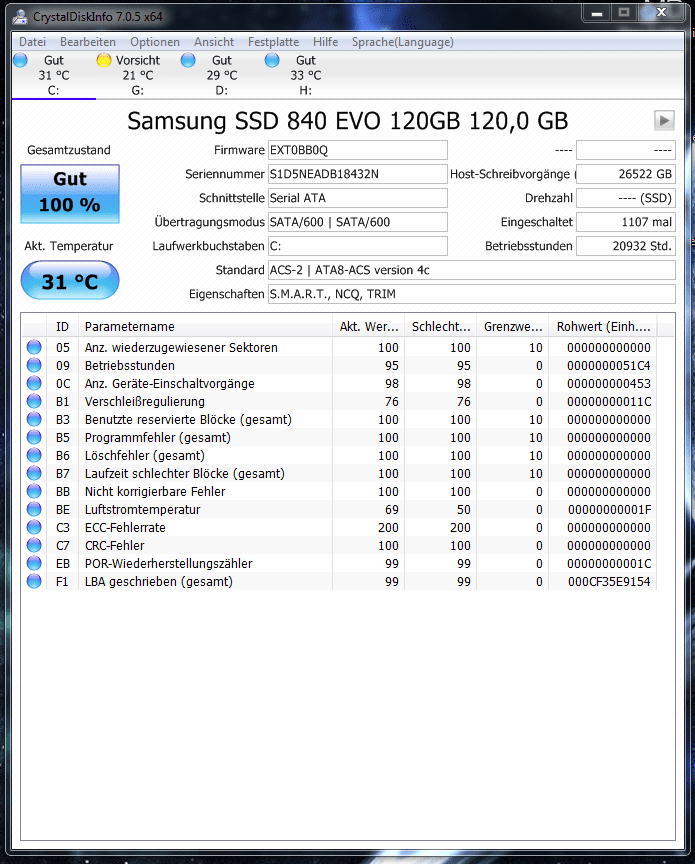Click the ID column header
The image size is (695, 864).
(x=63, y=326)
